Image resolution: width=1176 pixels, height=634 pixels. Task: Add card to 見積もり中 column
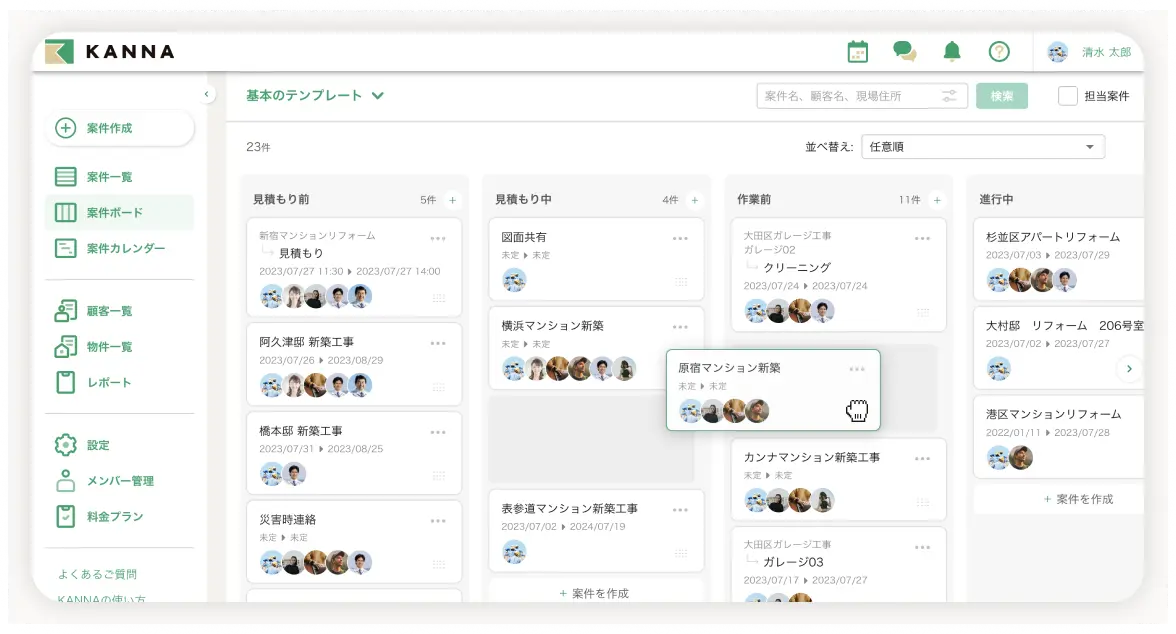(x=694, y=200)
